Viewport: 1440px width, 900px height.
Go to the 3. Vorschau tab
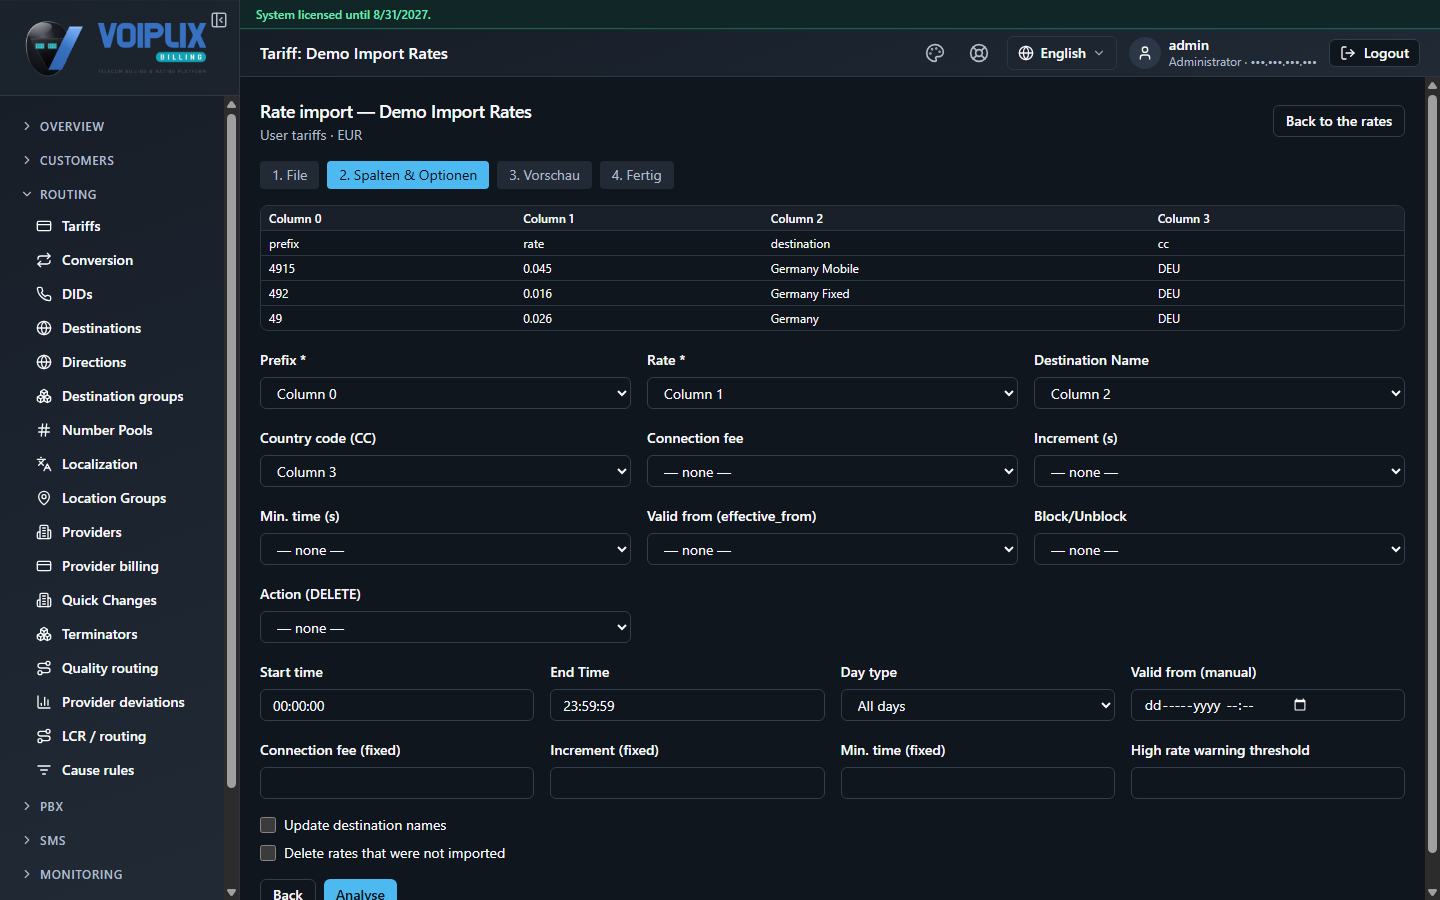[x=544, y=175]
